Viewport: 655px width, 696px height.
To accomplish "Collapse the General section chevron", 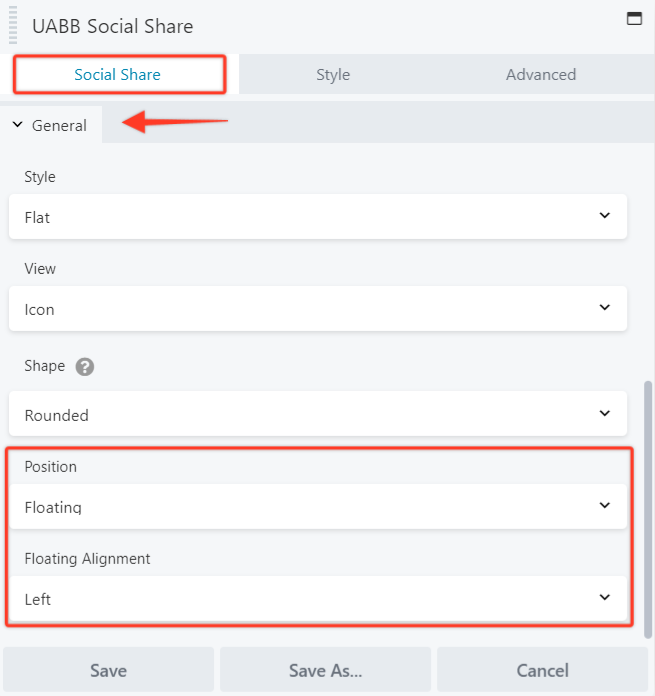I will click(x=17, y=125).
